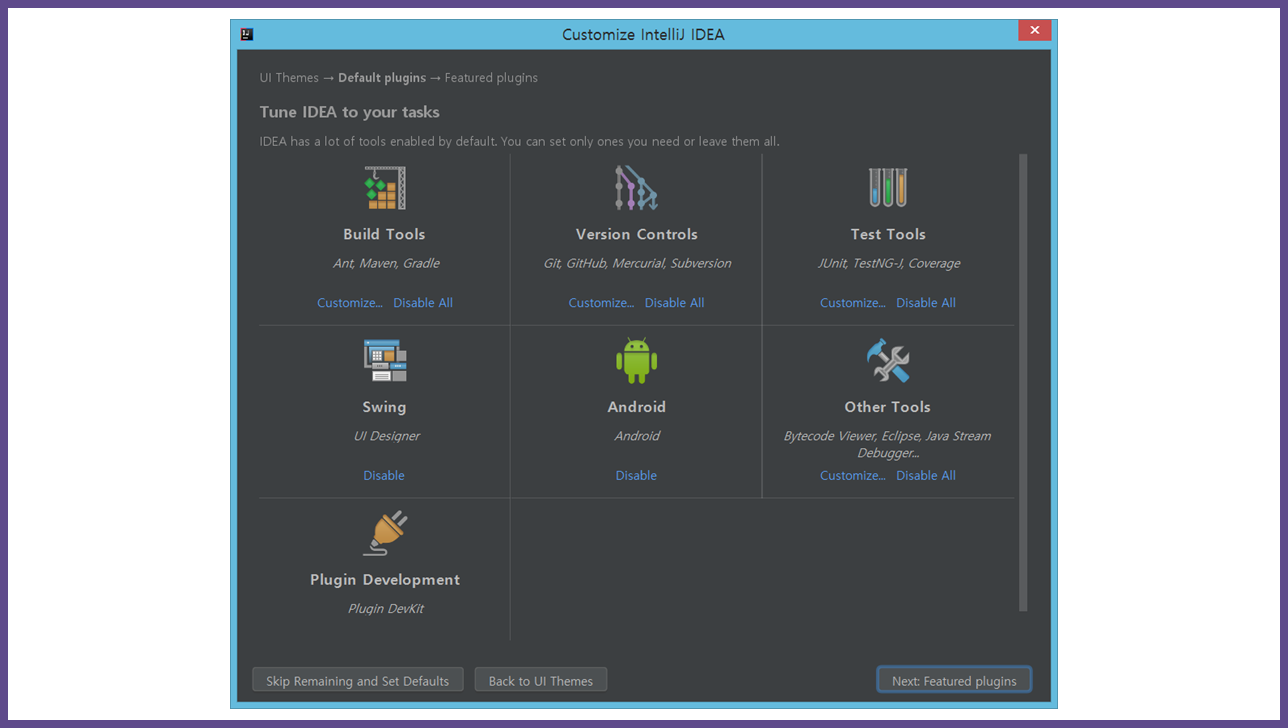Disable All Build Tools plugins
This screenshot has width=1288, height=728.
[423, 303]
